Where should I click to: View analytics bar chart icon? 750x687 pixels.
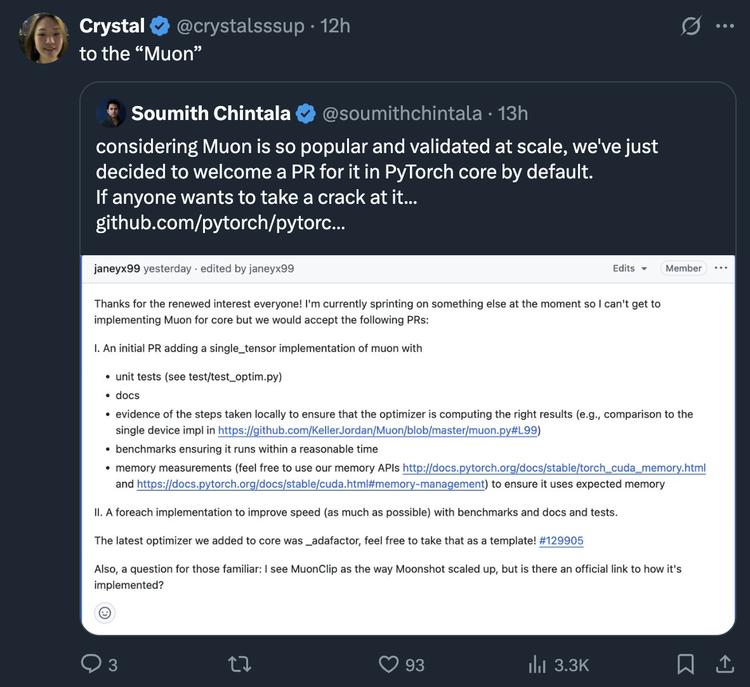tap(537, 664)
